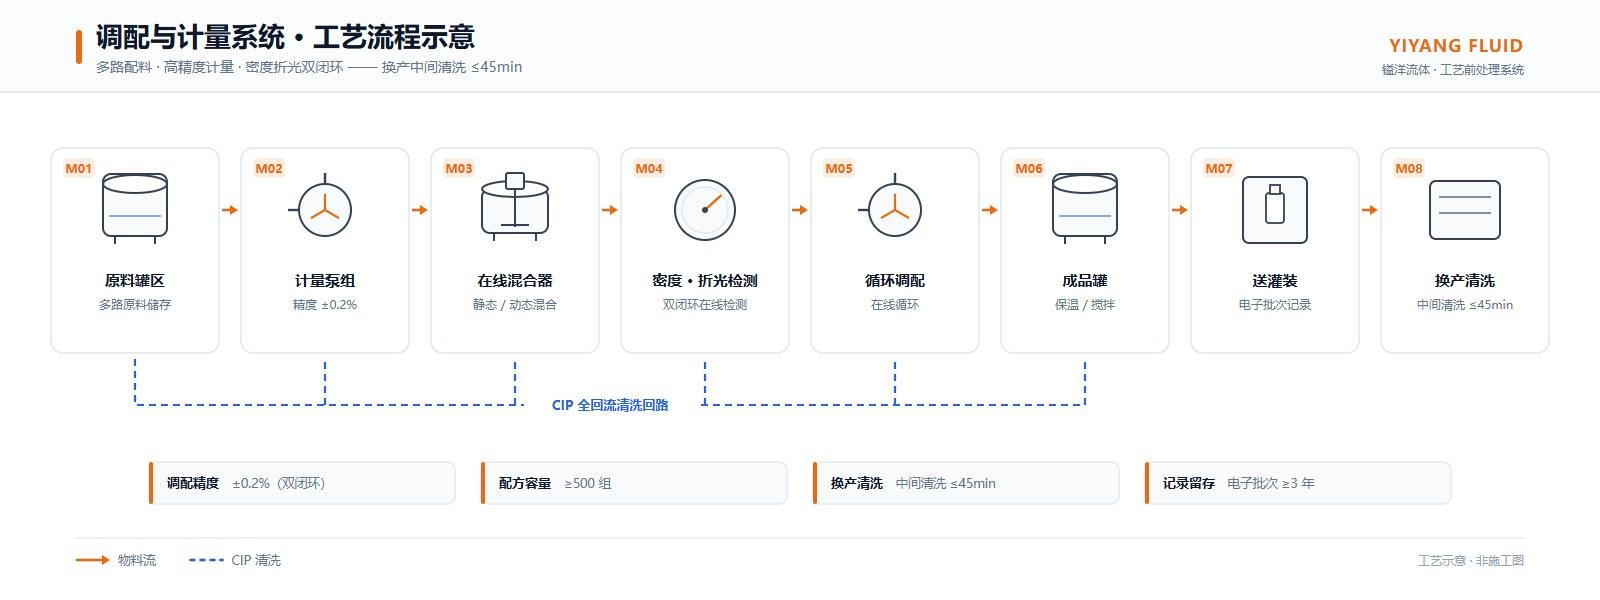This screenshot has width=1600, height=600.
Task: Click the M02 badge label
Action: [x=269, y=168]
